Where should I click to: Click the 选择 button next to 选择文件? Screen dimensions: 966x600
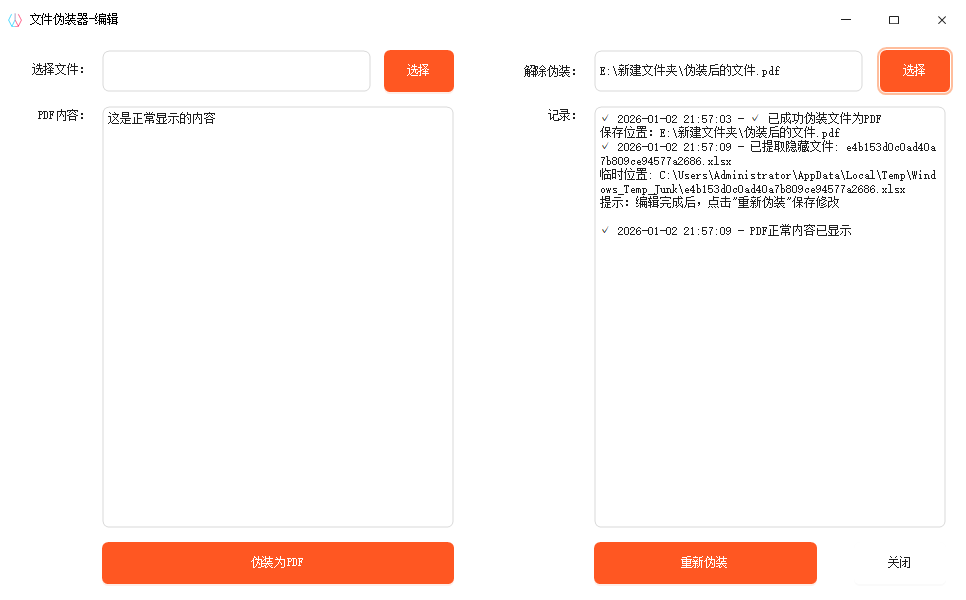419,71
